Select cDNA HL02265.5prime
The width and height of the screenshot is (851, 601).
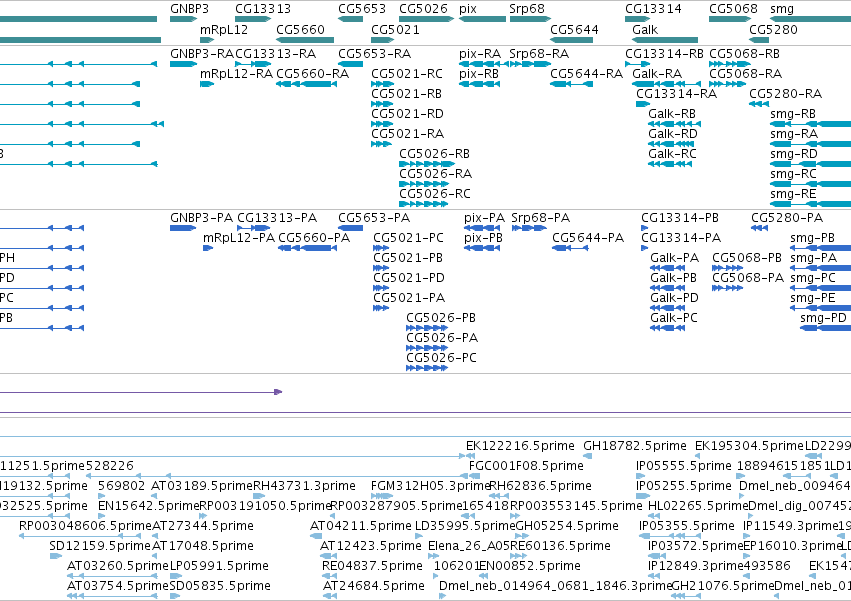point(698,506)
